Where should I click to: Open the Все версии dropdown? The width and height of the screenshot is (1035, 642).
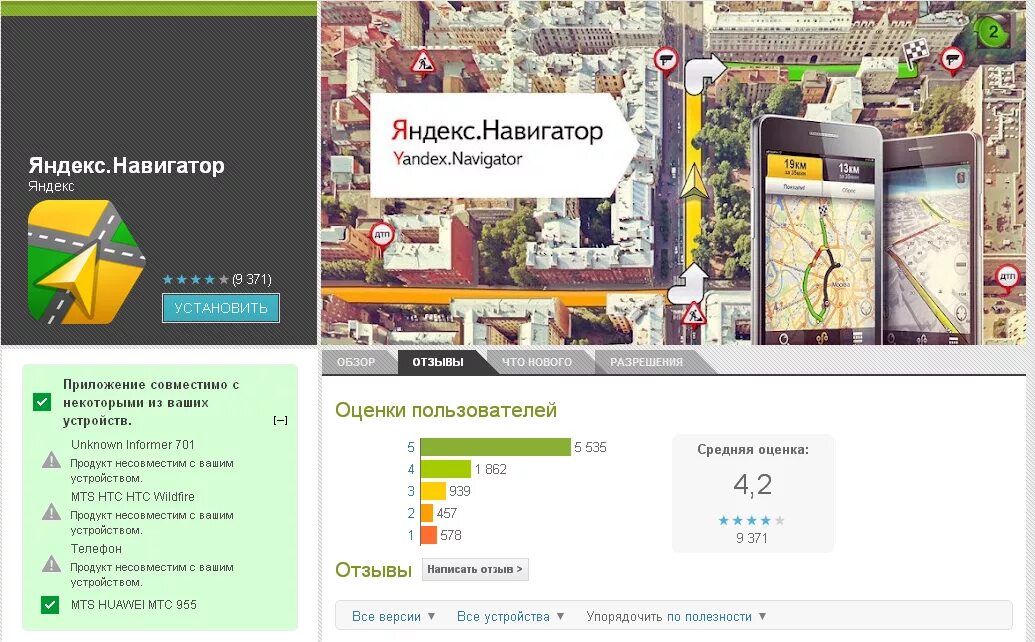pos(393,616)
